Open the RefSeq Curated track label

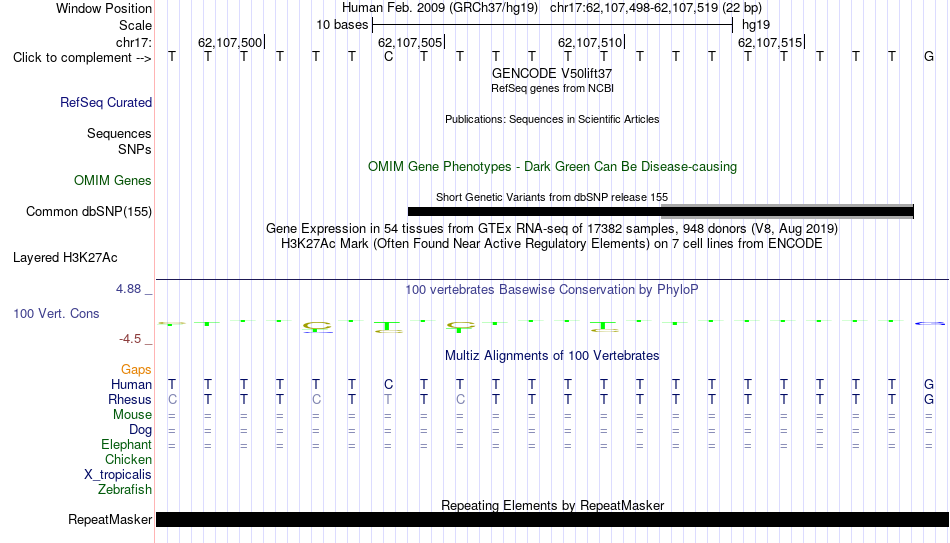[x=106, y=102]
